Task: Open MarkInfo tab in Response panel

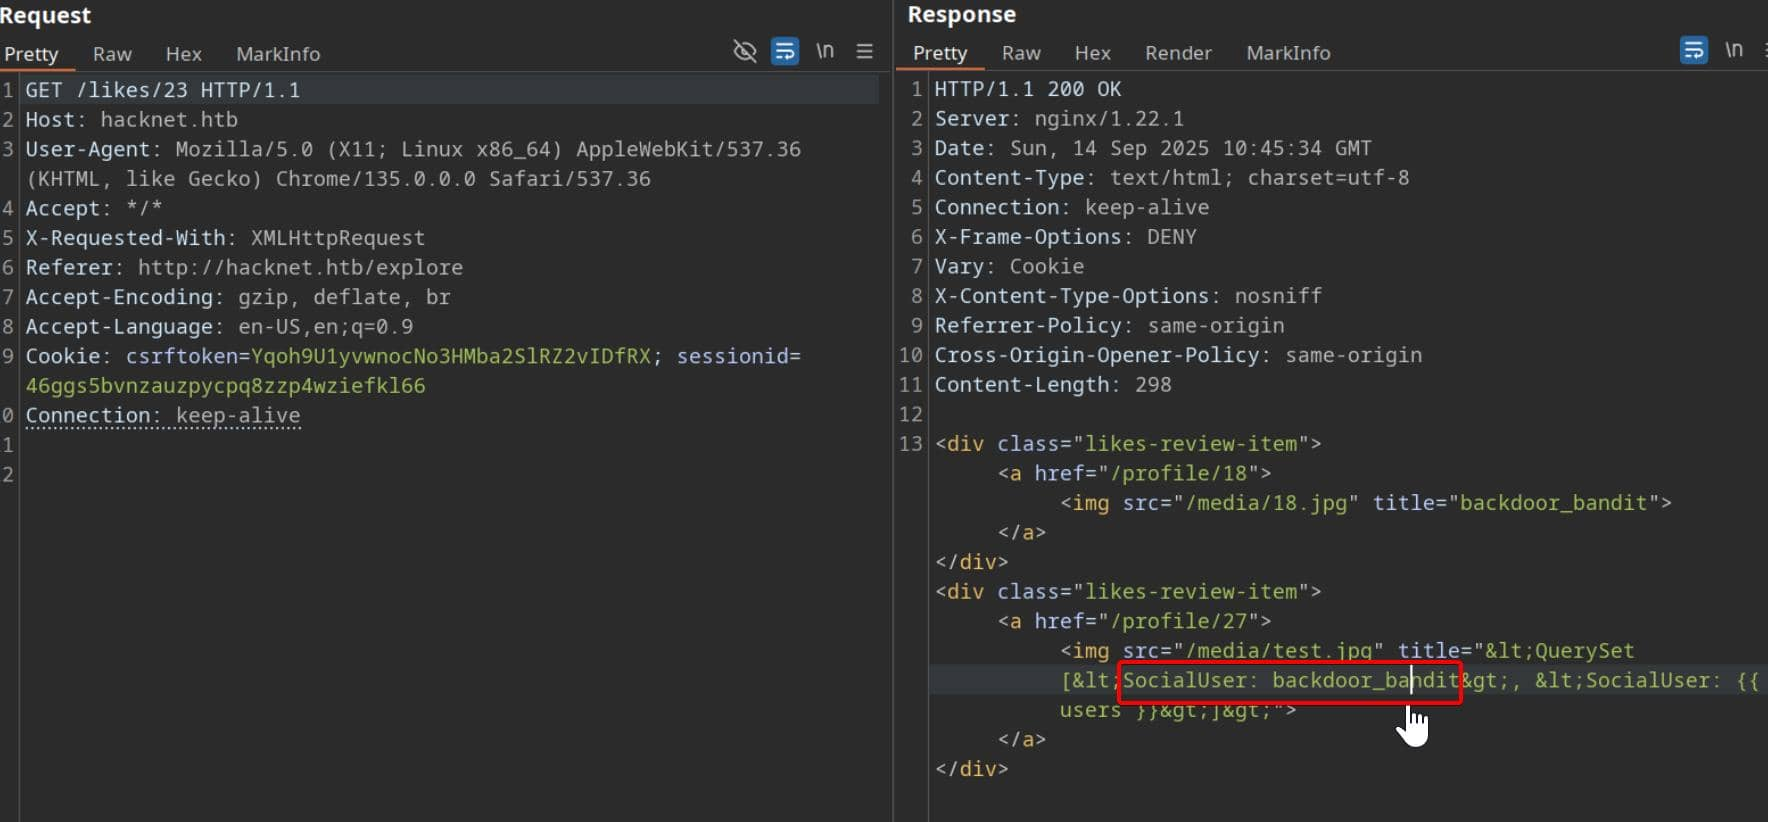Action: point(1288,53)
